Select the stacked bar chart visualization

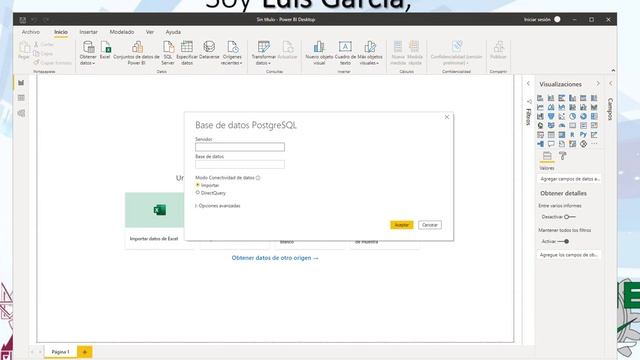pyautogui.click(x=540, y=98)
